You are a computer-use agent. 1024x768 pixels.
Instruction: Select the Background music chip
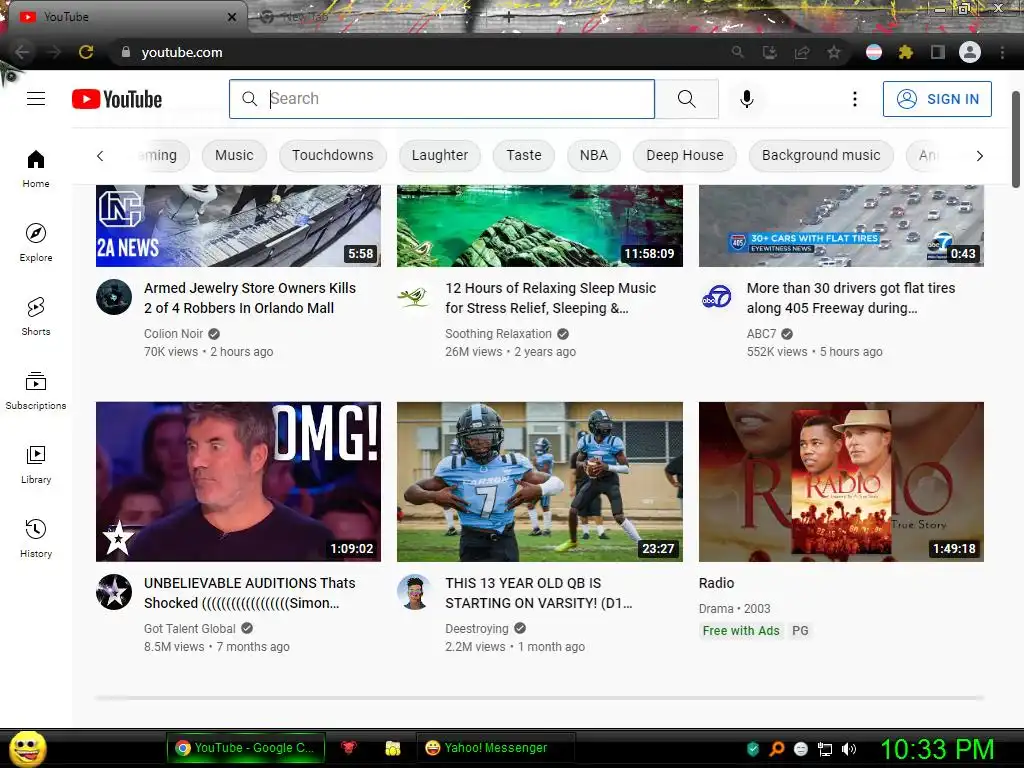coord(821,155)
